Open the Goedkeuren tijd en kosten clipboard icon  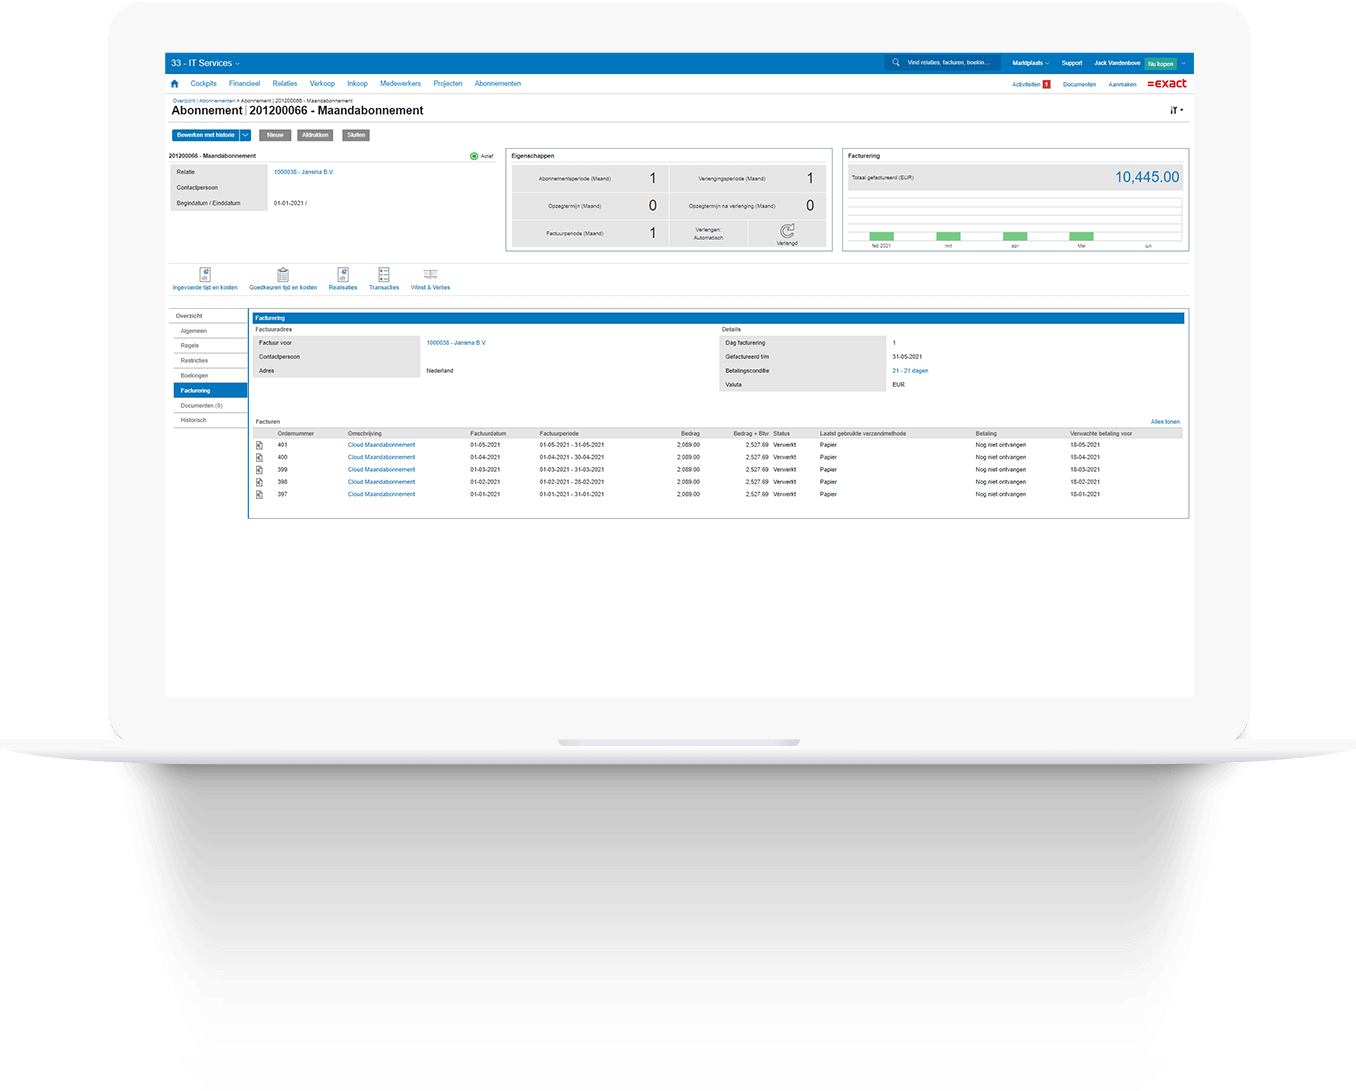point(283,274)
